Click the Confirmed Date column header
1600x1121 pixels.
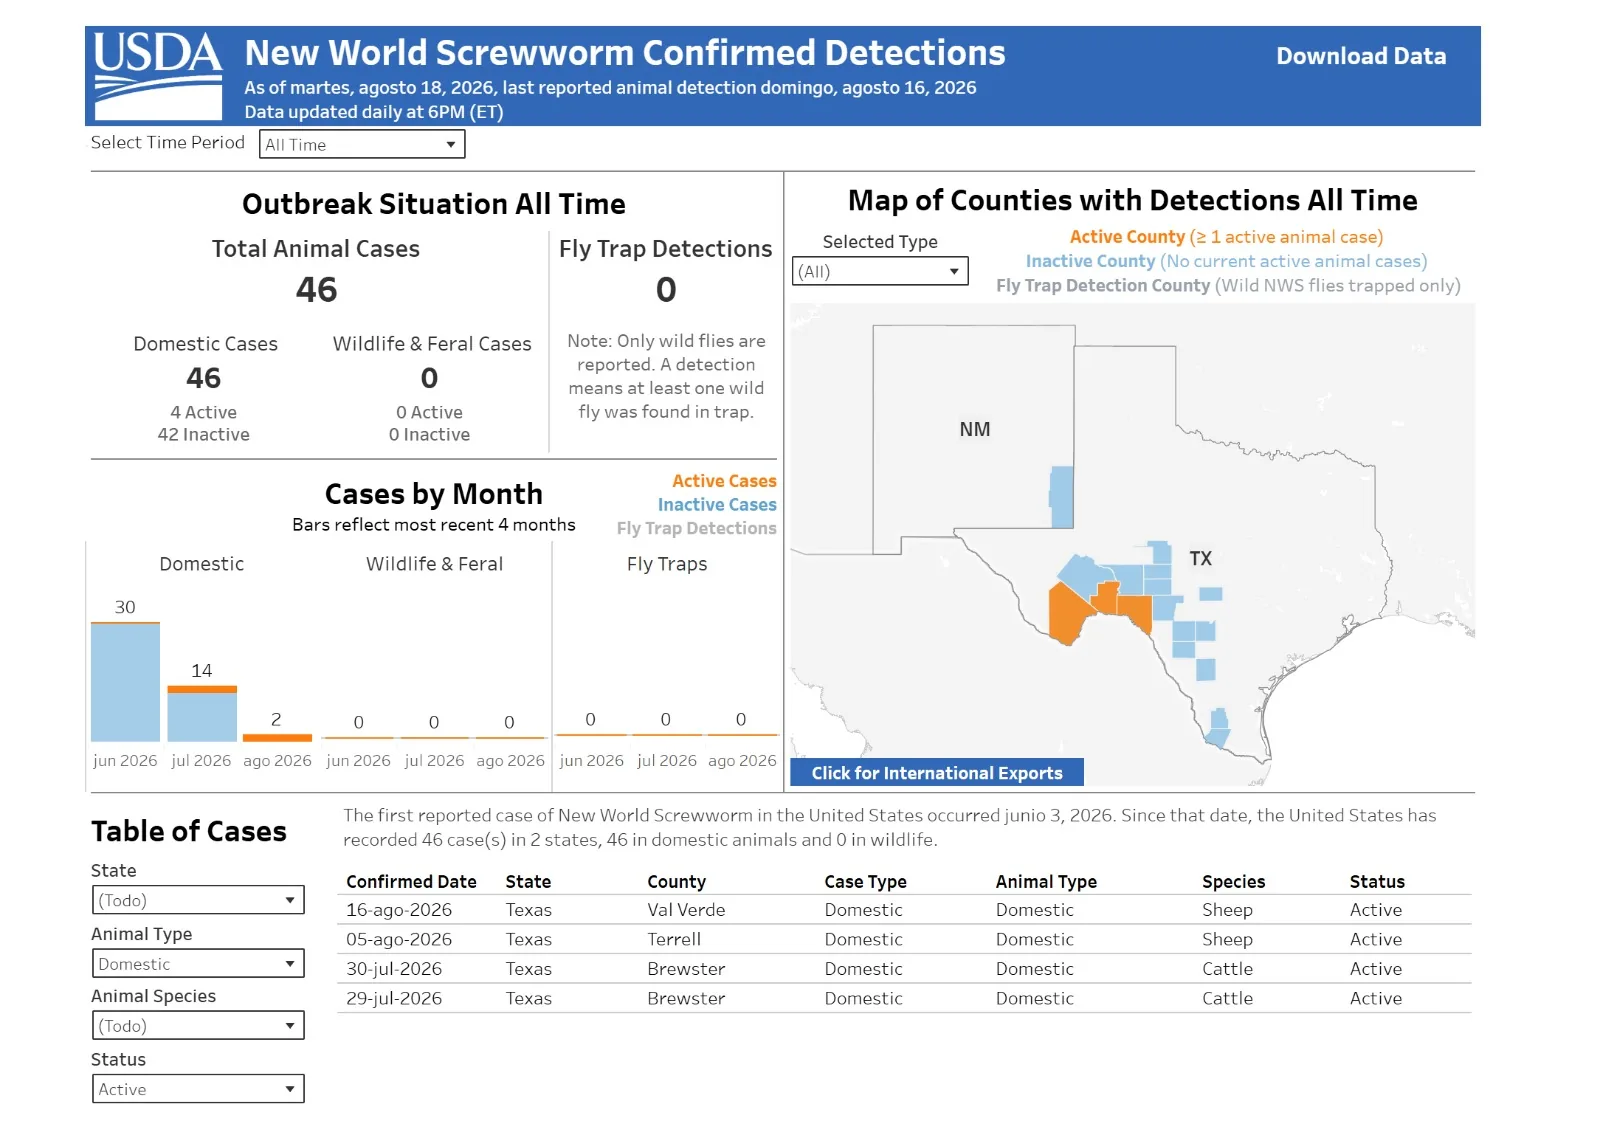tap(411, 881)
